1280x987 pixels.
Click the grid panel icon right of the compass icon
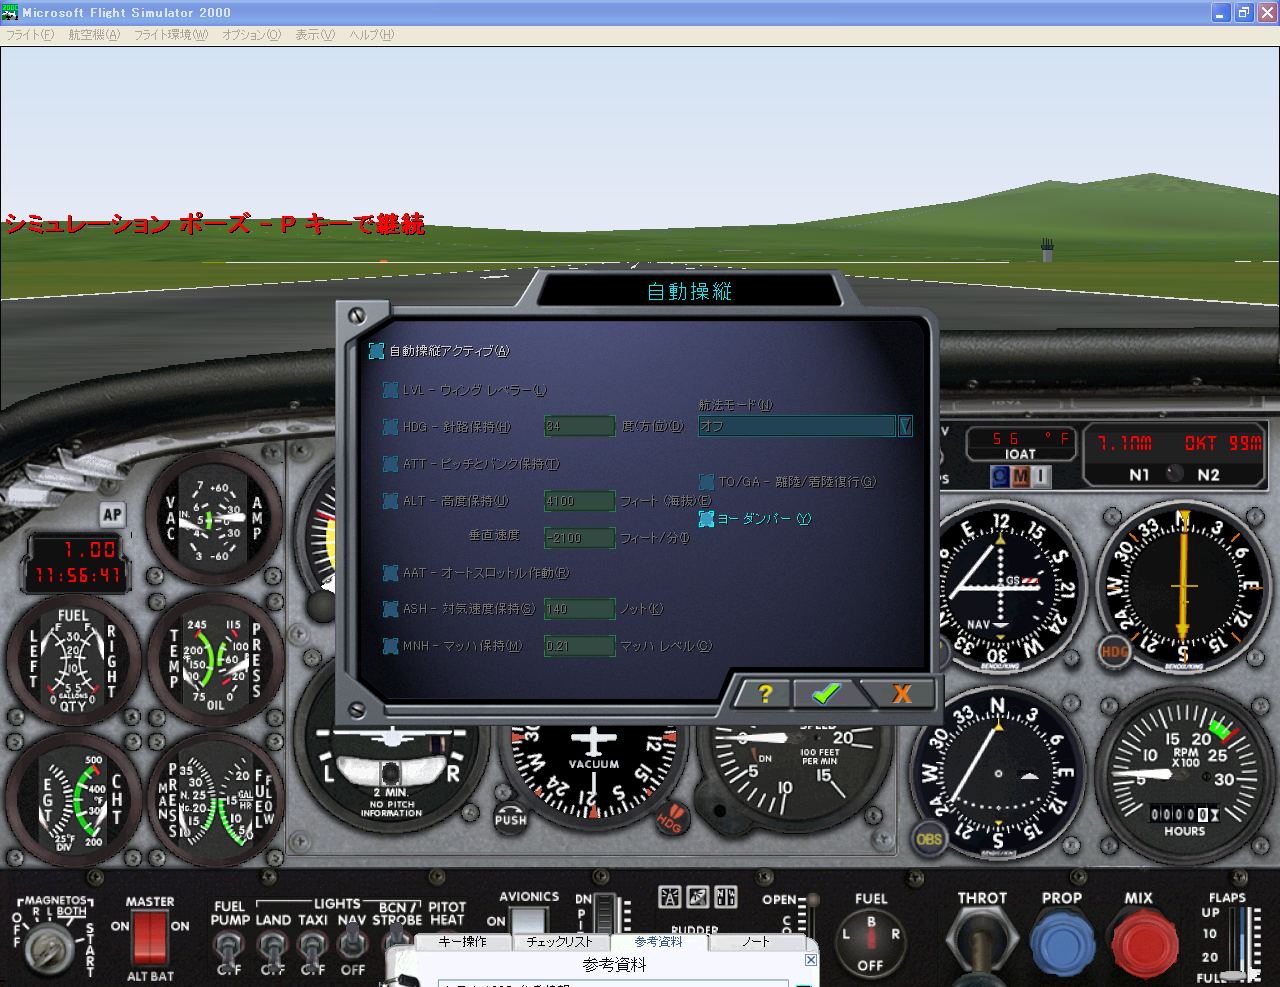(726, 897)
